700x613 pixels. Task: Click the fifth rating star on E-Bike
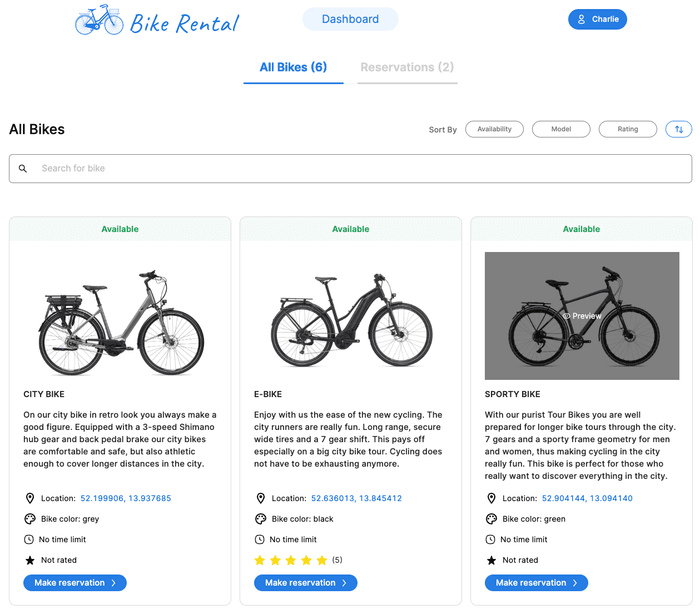point(322,560)
